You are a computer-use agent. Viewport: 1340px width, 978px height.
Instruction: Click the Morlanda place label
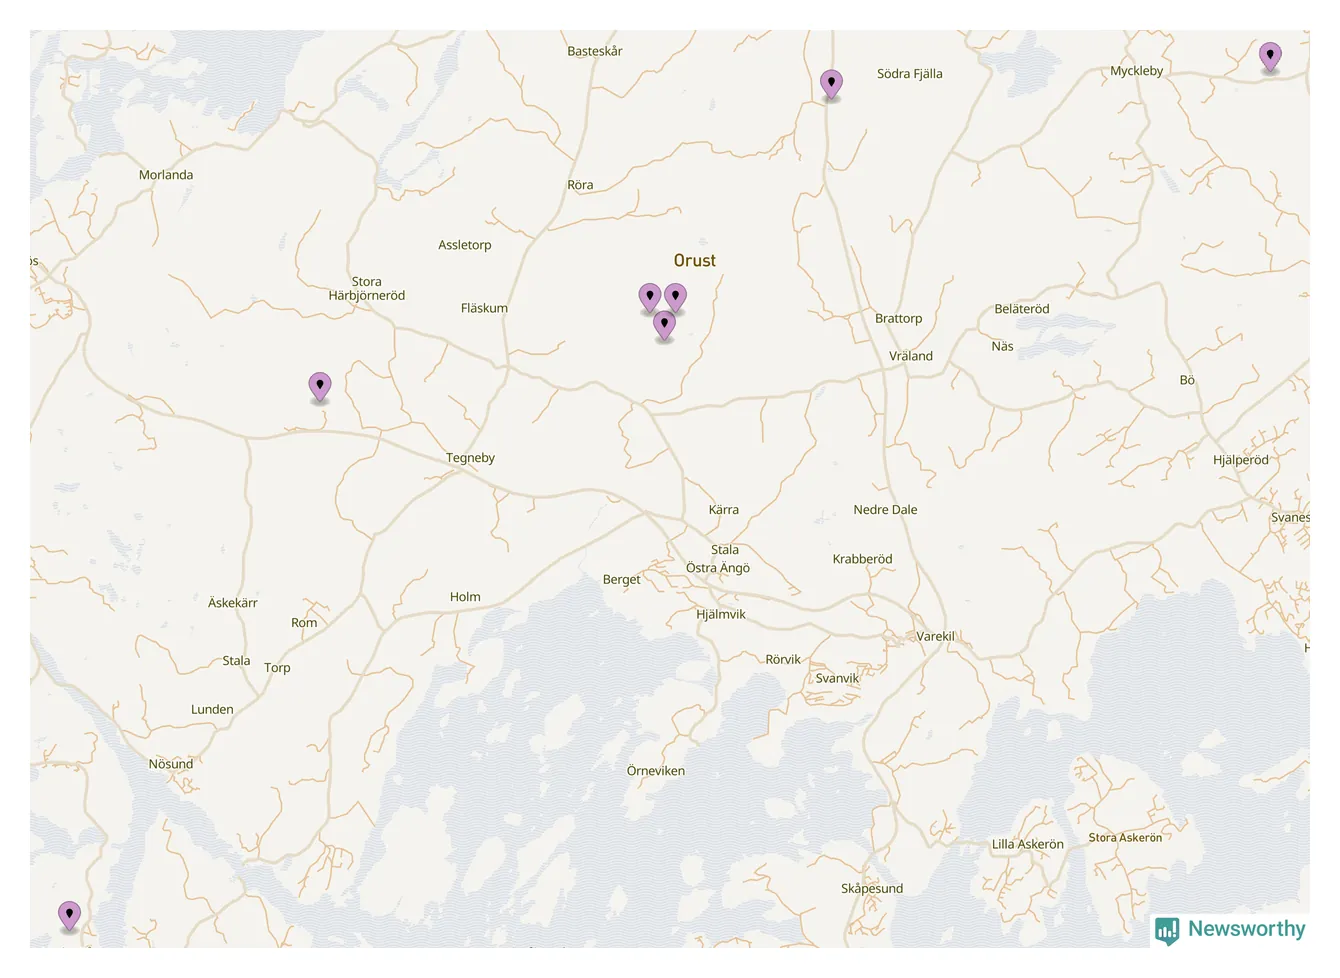point(166,175)
